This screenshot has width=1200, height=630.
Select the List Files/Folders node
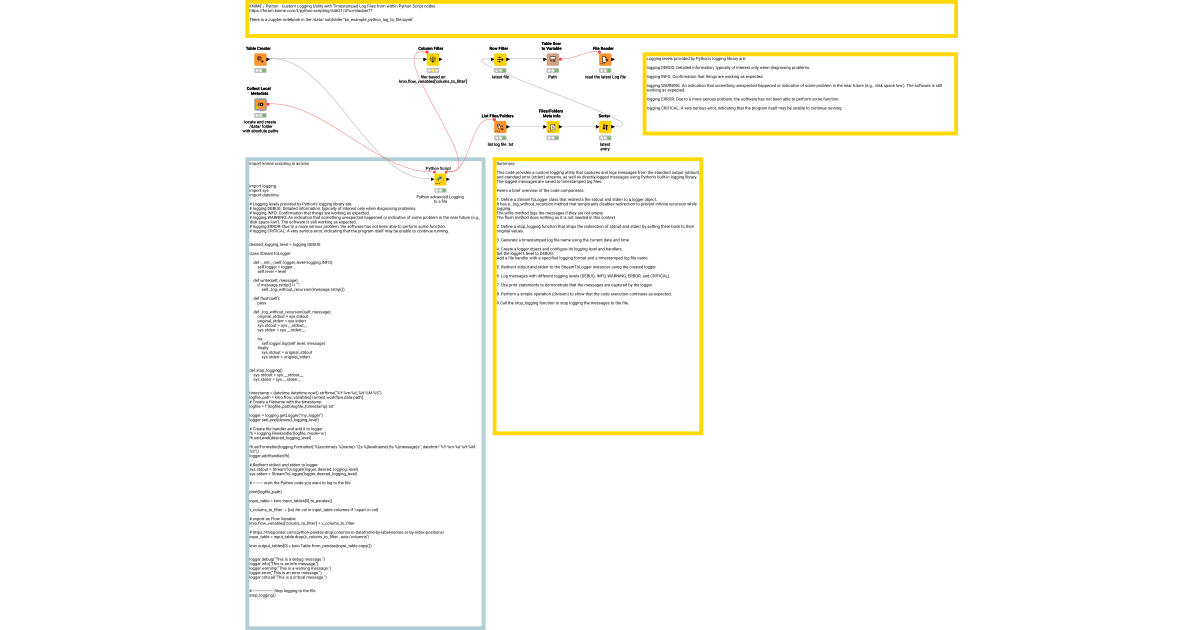click(499, 127)
